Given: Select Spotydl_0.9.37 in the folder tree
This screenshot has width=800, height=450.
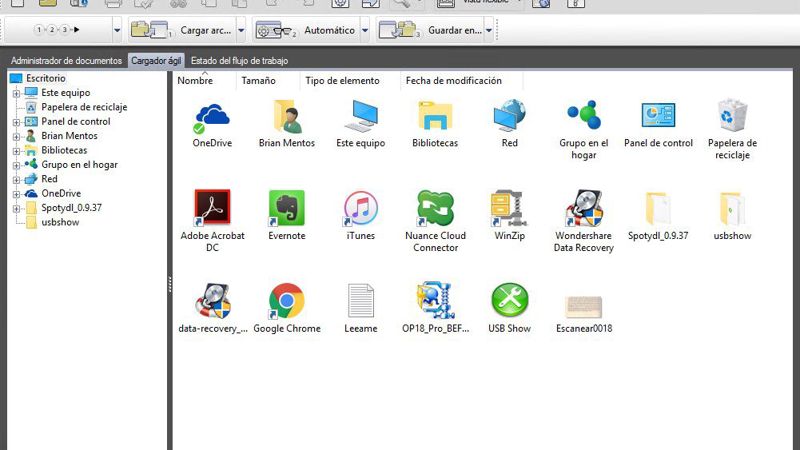Looking at the screenshot, I should 71,208.
